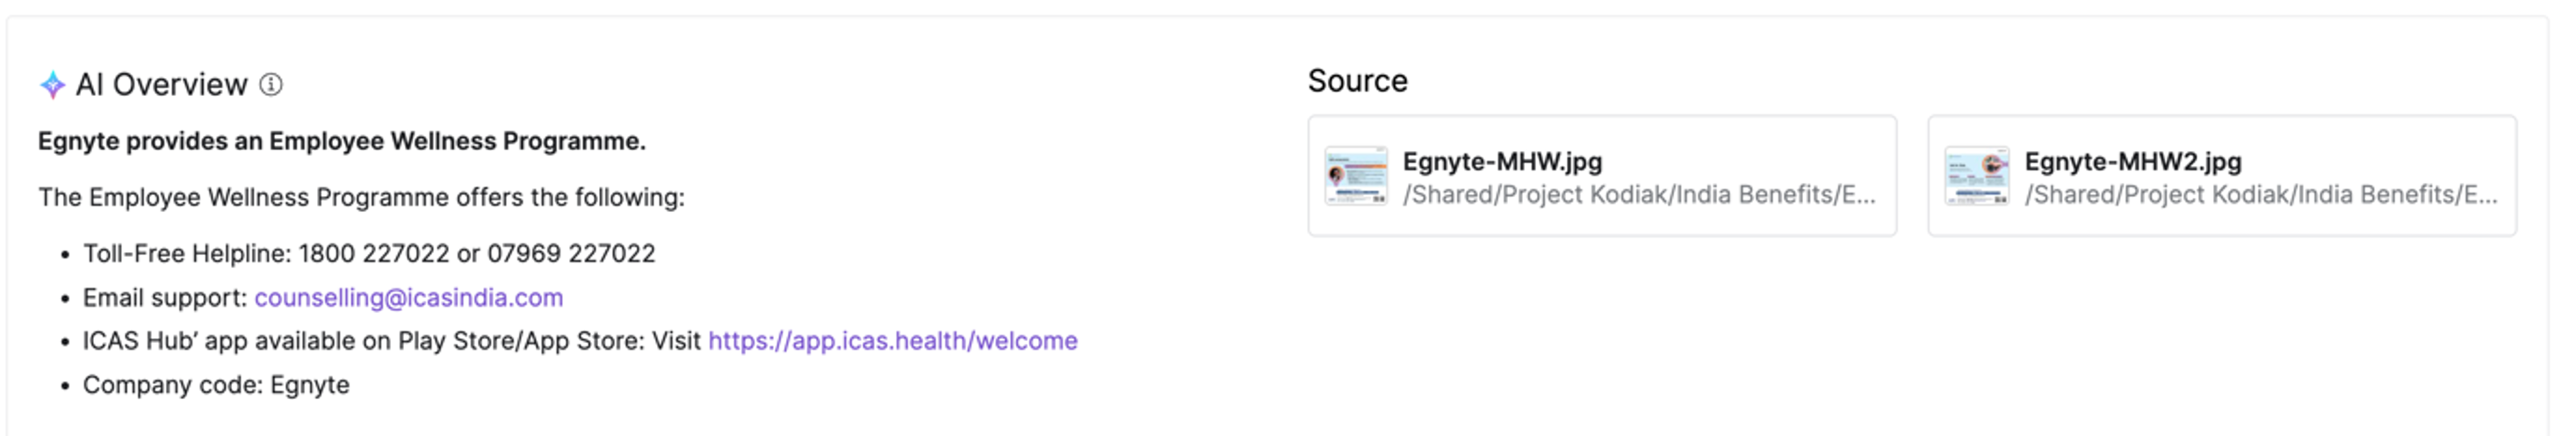Click the AI Overview sparkle icon

52,85
